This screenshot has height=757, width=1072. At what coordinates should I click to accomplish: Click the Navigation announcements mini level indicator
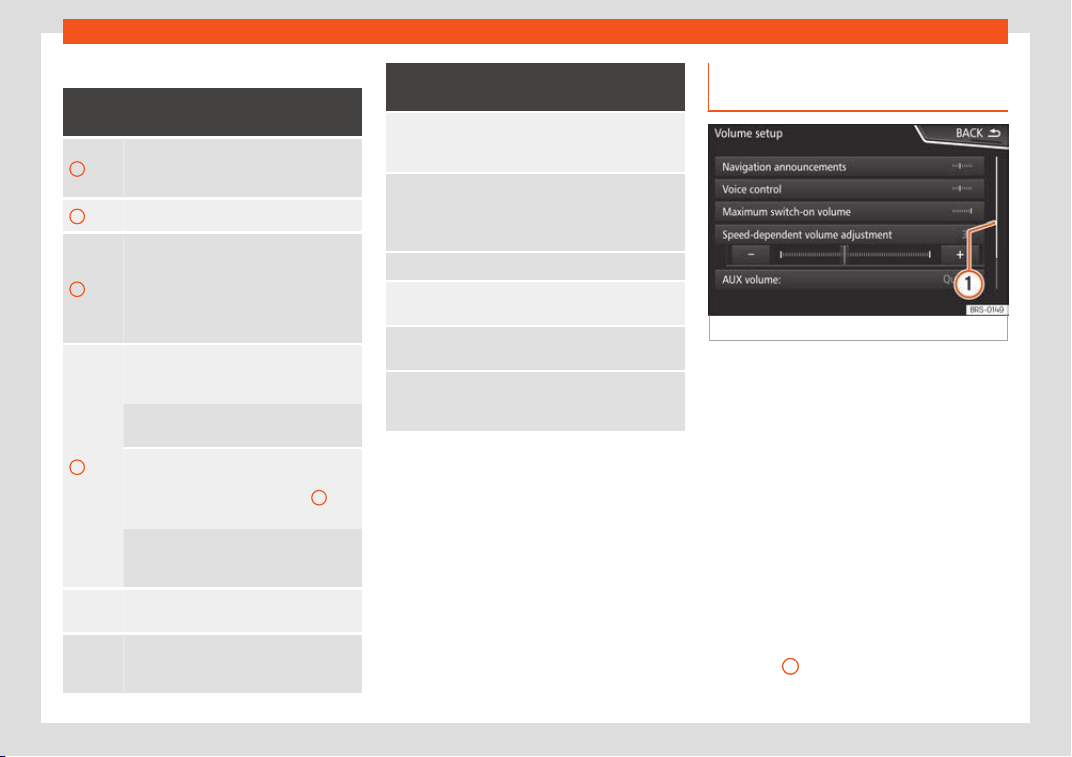pyautogui.click(x=962, y=166)
